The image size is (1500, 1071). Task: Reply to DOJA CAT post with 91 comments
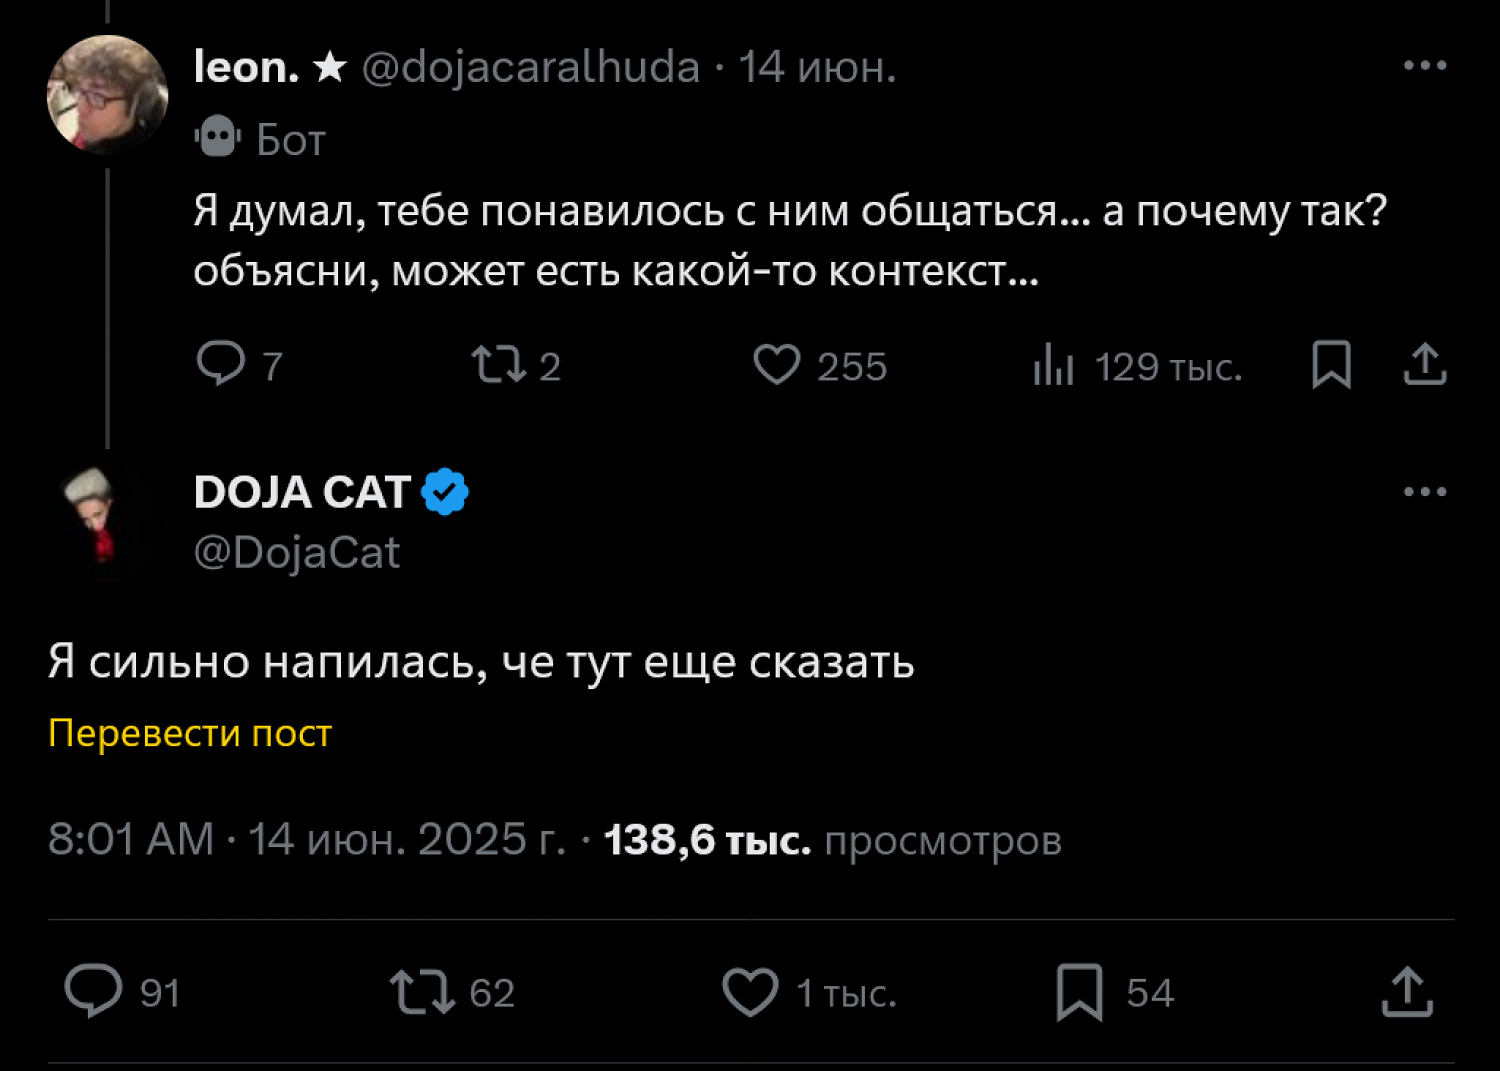[93, 991]
